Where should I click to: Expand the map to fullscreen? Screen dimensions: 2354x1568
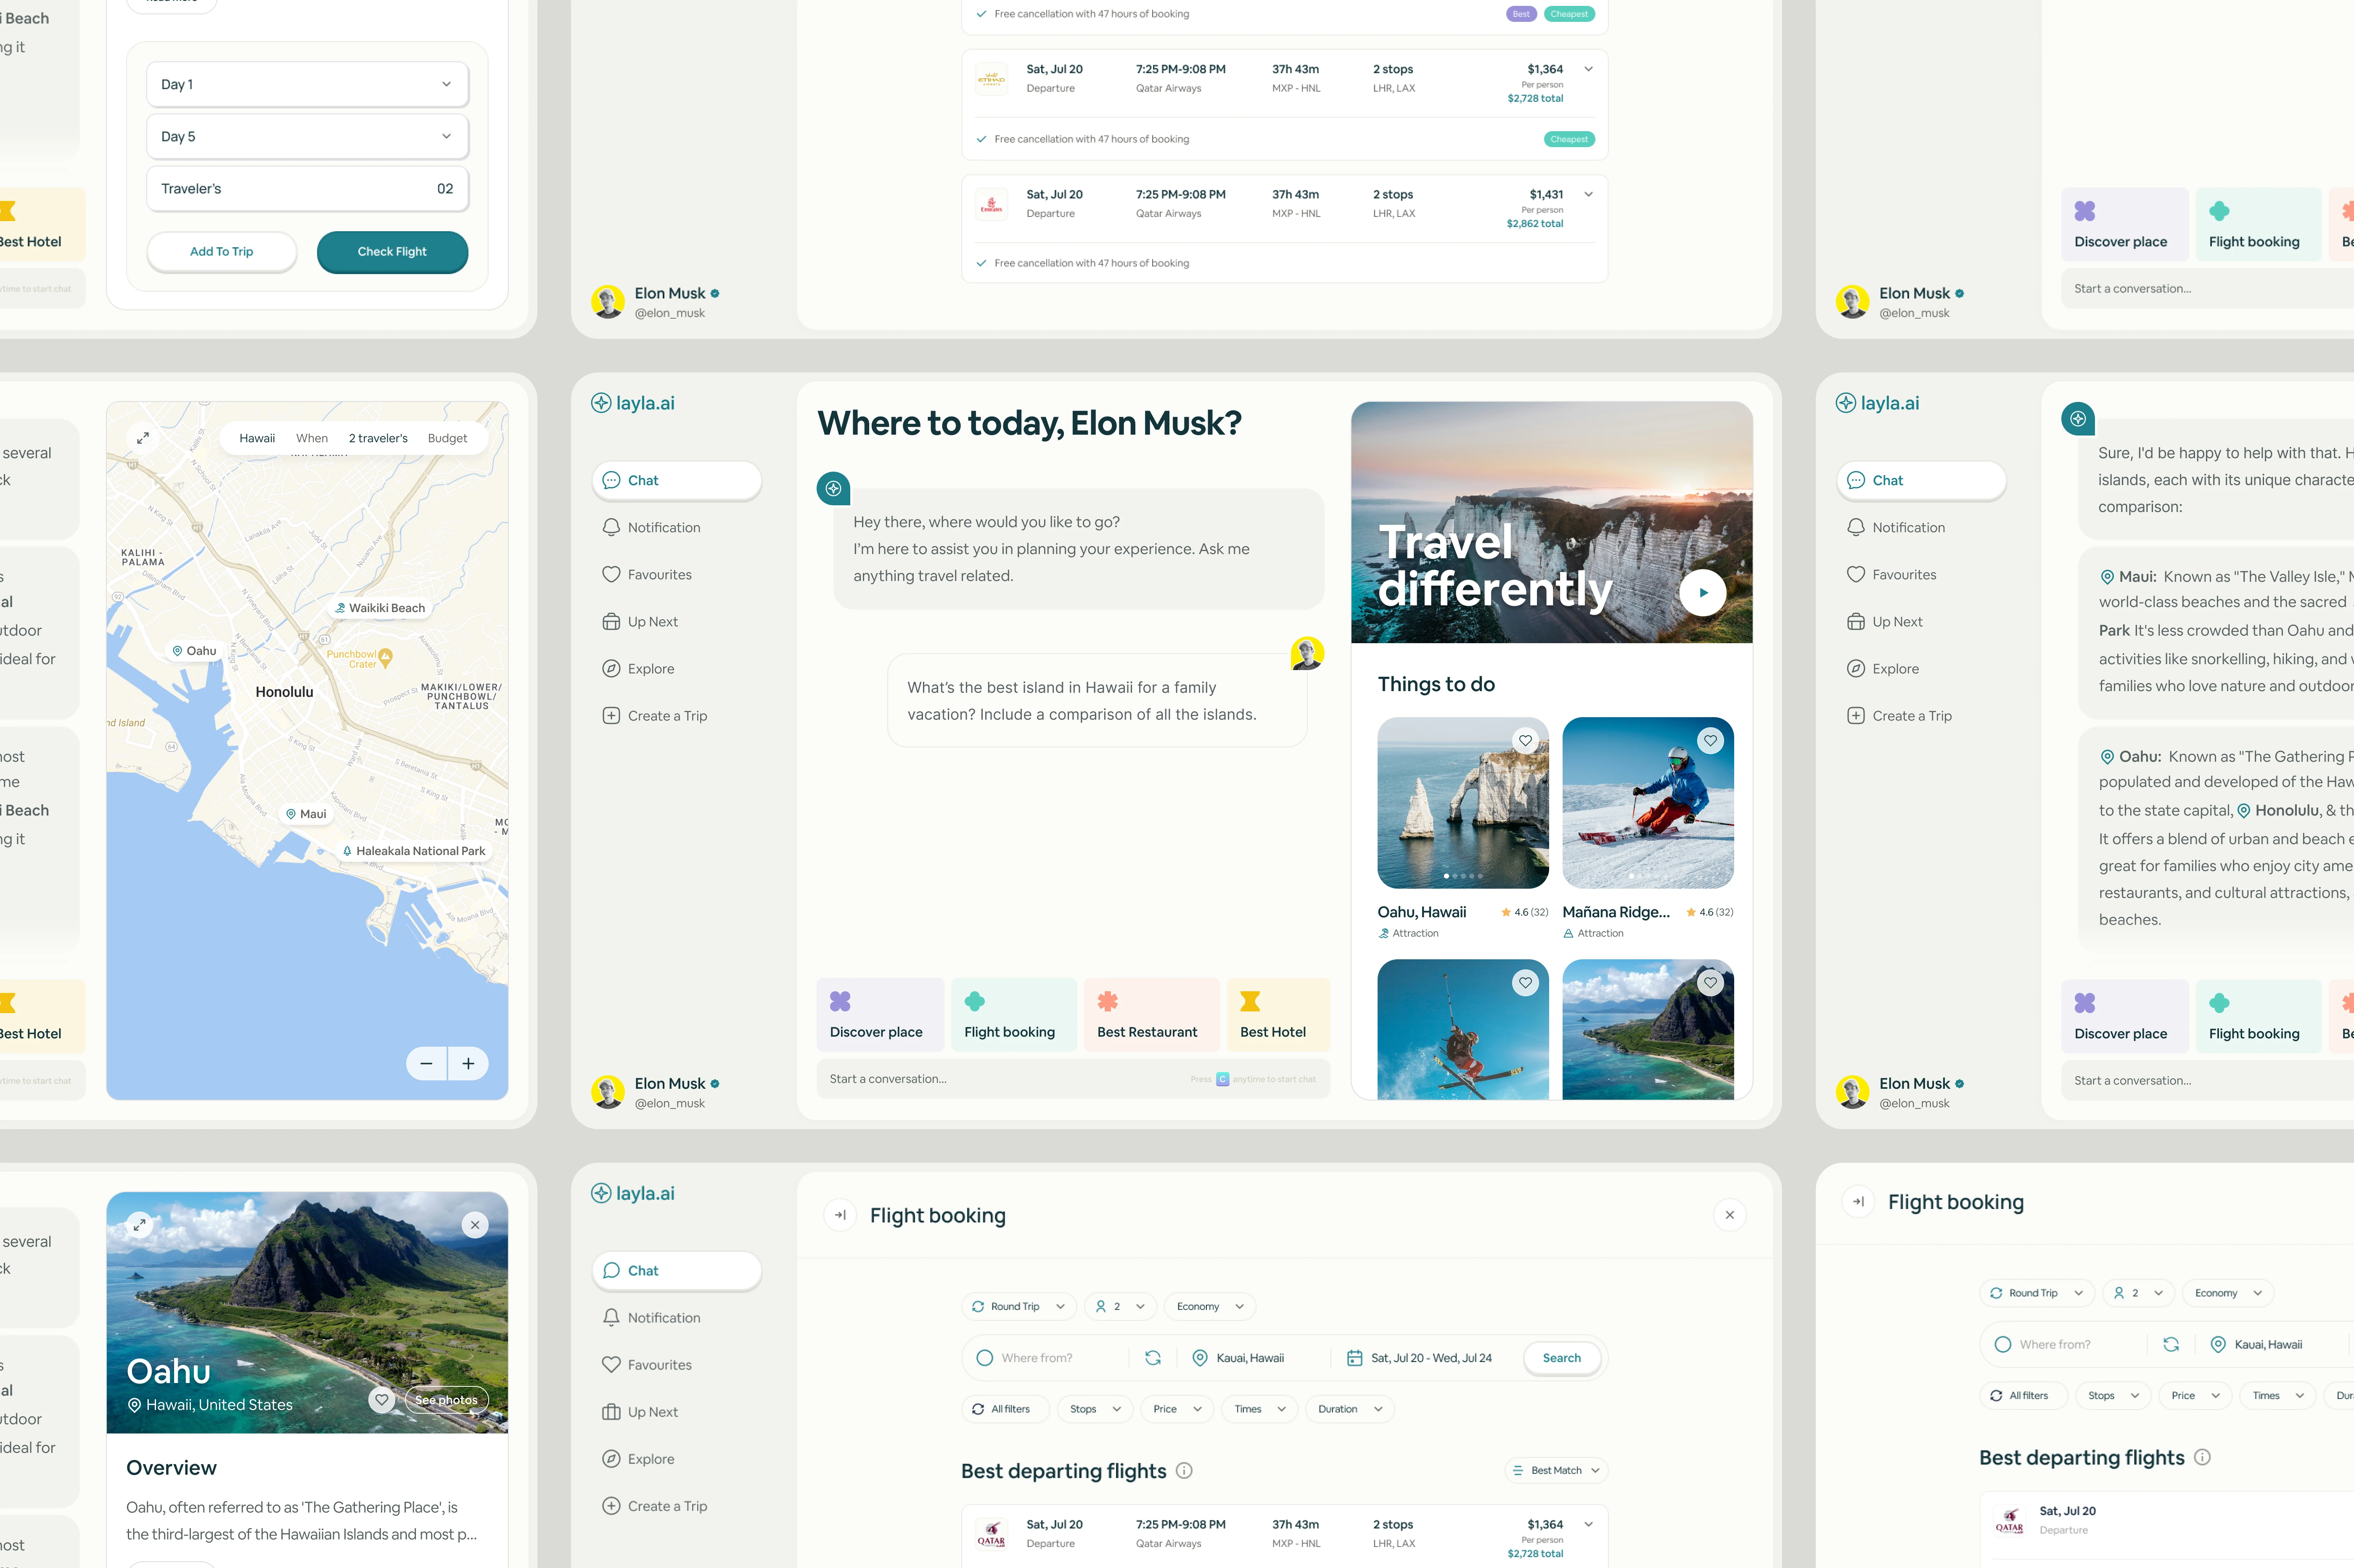[x=143, y=438]
